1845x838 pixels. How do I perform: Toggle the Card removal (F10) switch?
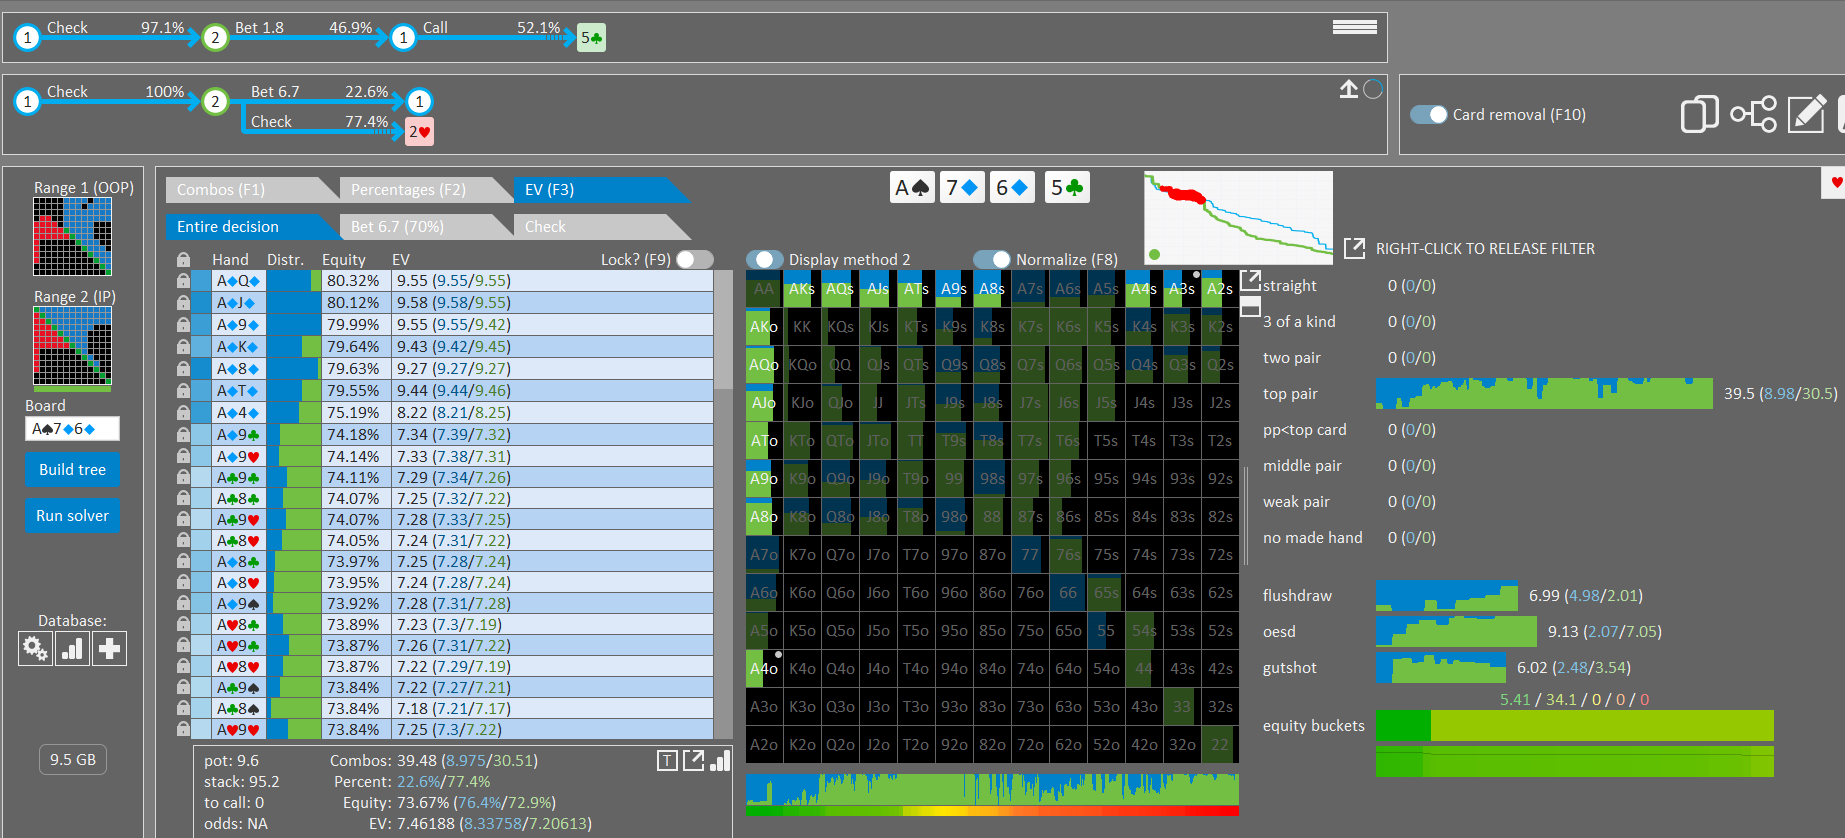tap(1428, 114)
